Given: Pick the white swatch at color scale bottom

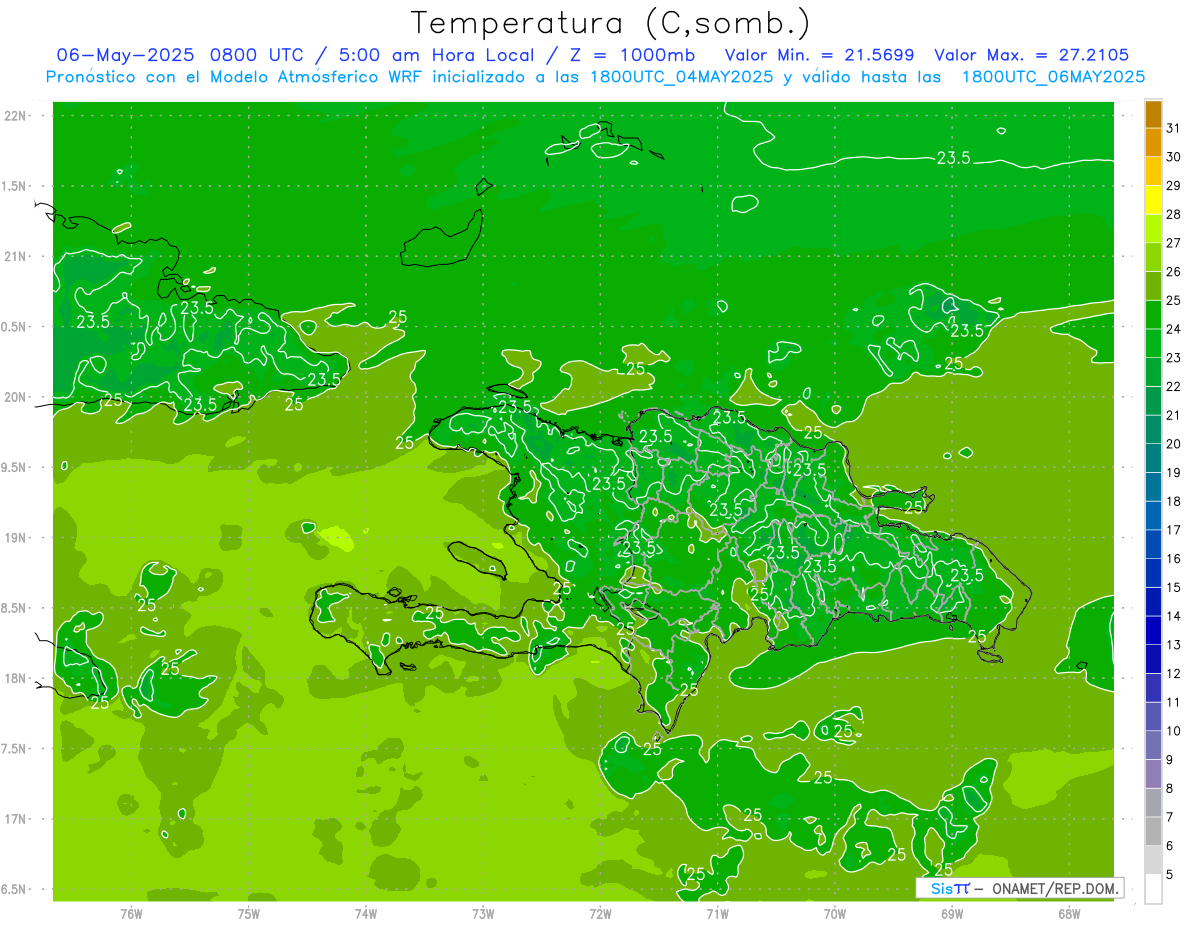Looking at the screenshot, I should pyautogui.click(x=1153, y=889).
